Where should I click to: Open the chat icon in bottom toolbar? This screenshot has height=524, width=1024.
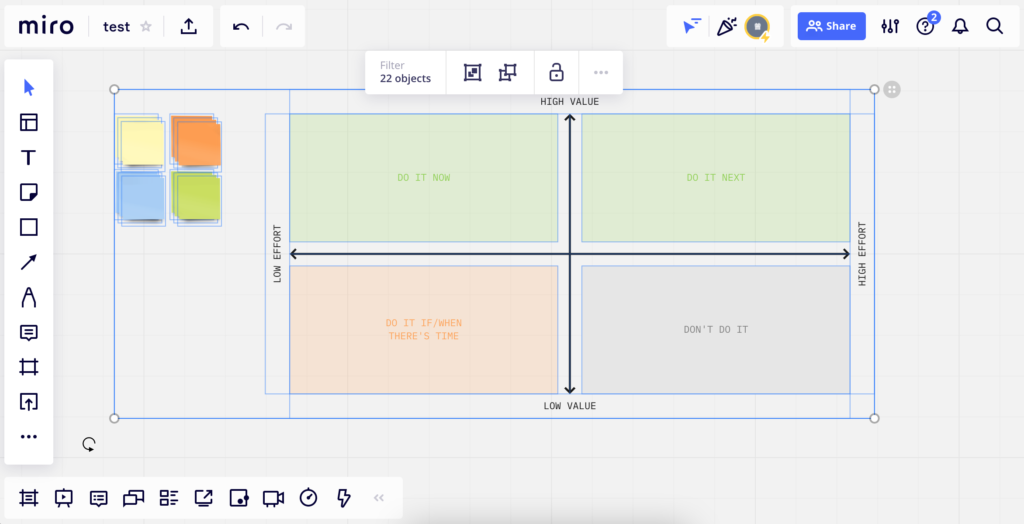tap(133, 499)
